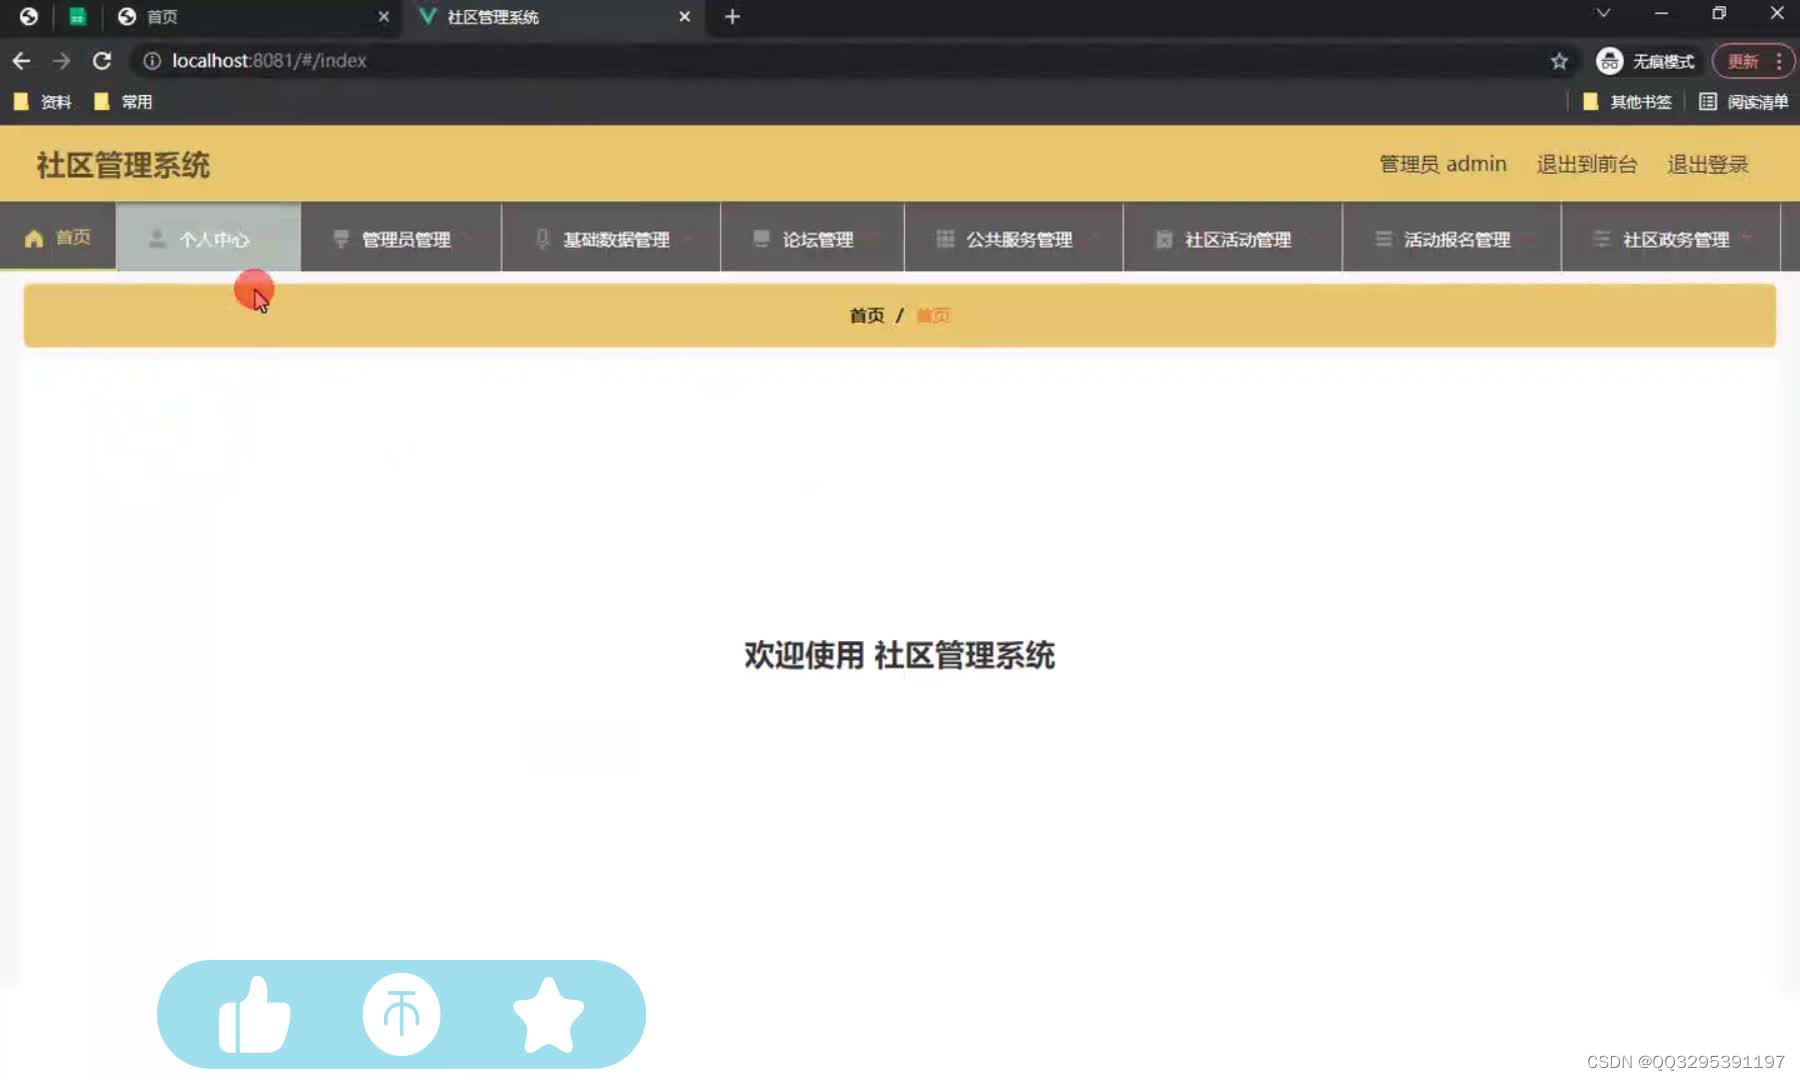This screenshot has width=1800, height=1080.
Task: Click the microphone icon beside 基础数据管理
Action: coord(542,238)
